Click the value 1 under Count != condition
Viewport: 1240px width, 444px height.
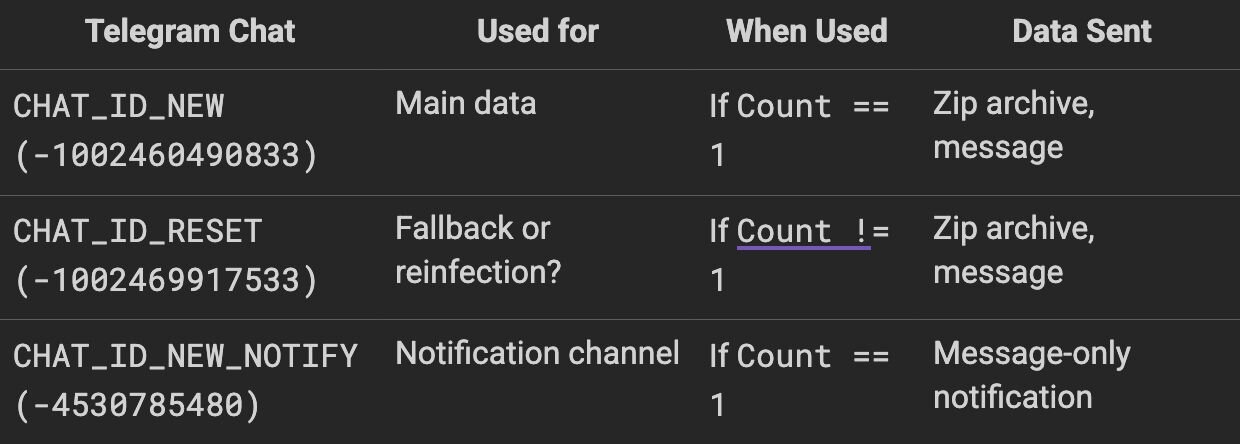point(717,281)
